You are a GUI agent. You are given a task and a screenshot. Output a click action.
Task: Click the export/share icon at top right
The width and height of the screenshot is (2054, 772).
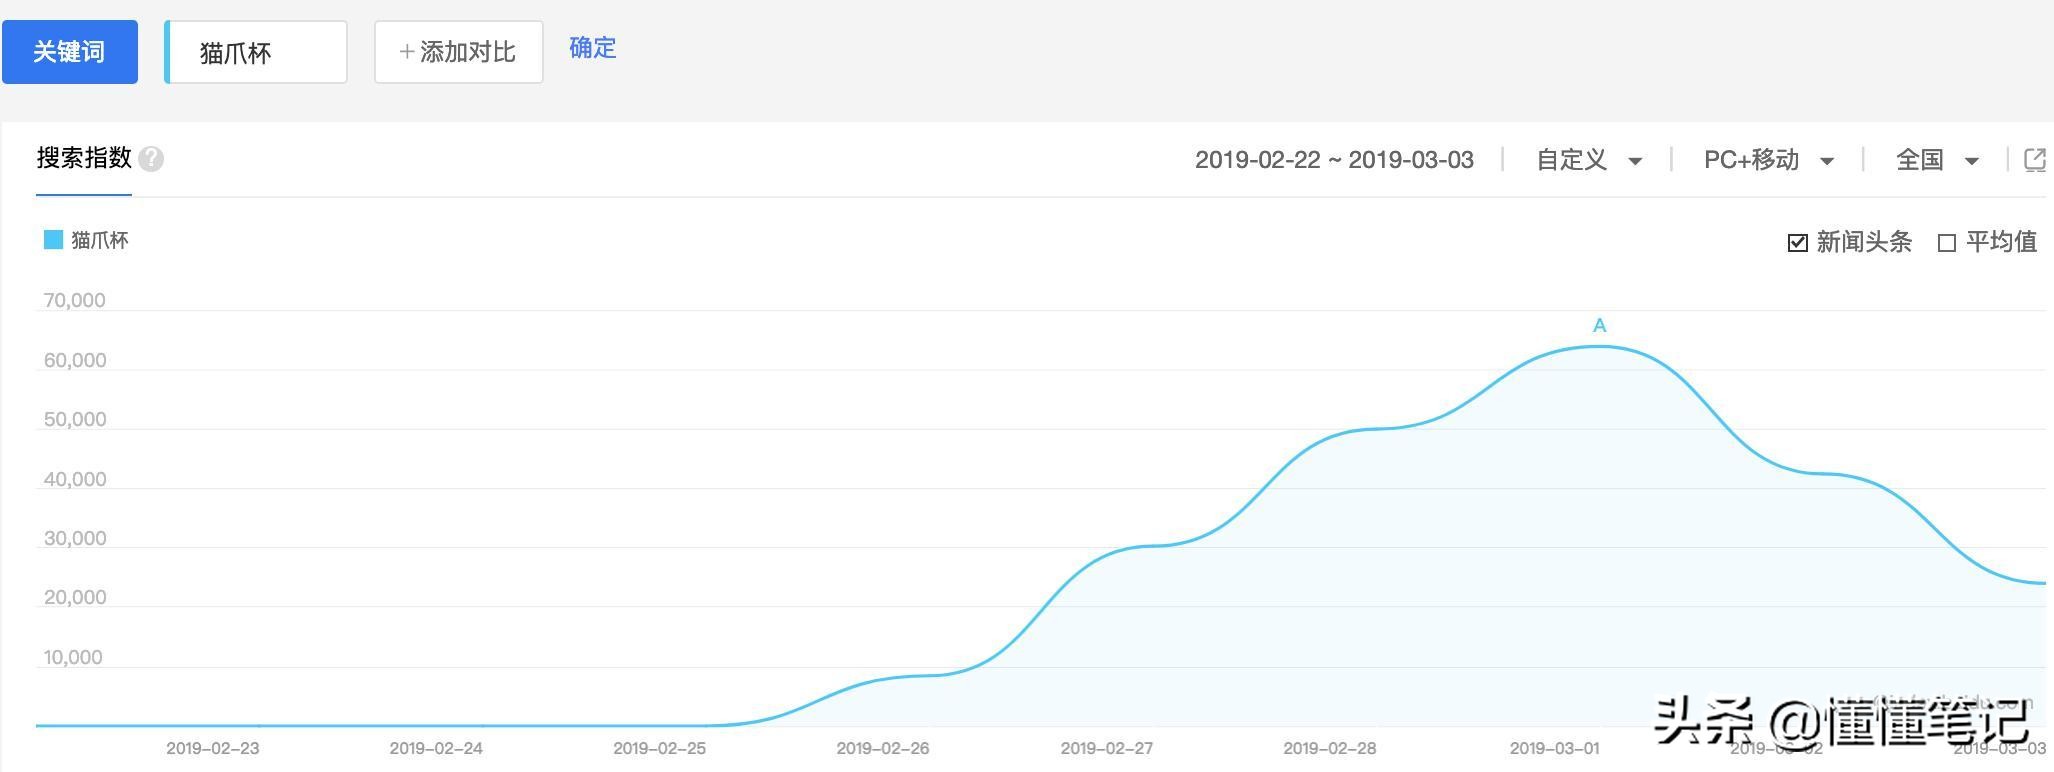2034,160
